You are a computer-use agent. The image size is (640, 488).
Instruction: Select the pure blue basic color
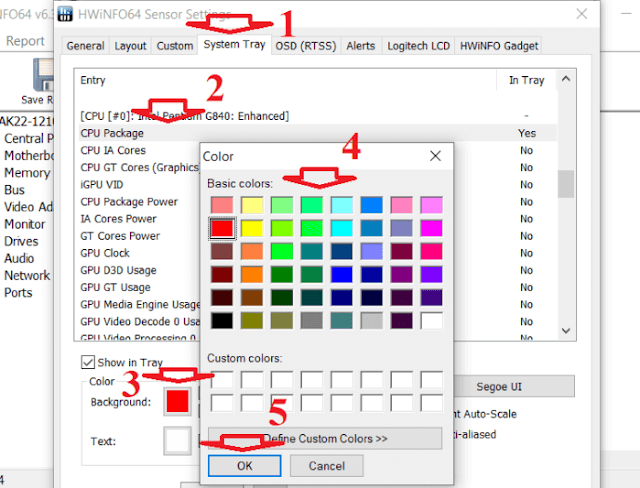pos(342,275)
